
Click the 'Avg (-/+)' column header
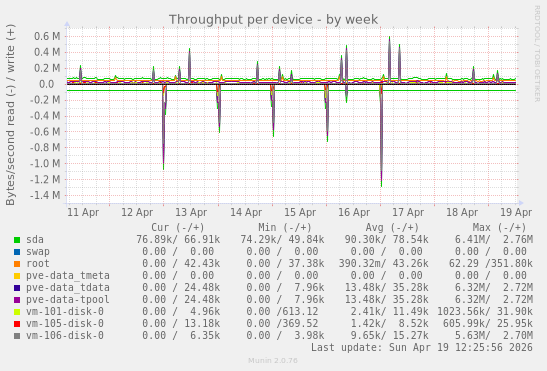coord(392,228)
